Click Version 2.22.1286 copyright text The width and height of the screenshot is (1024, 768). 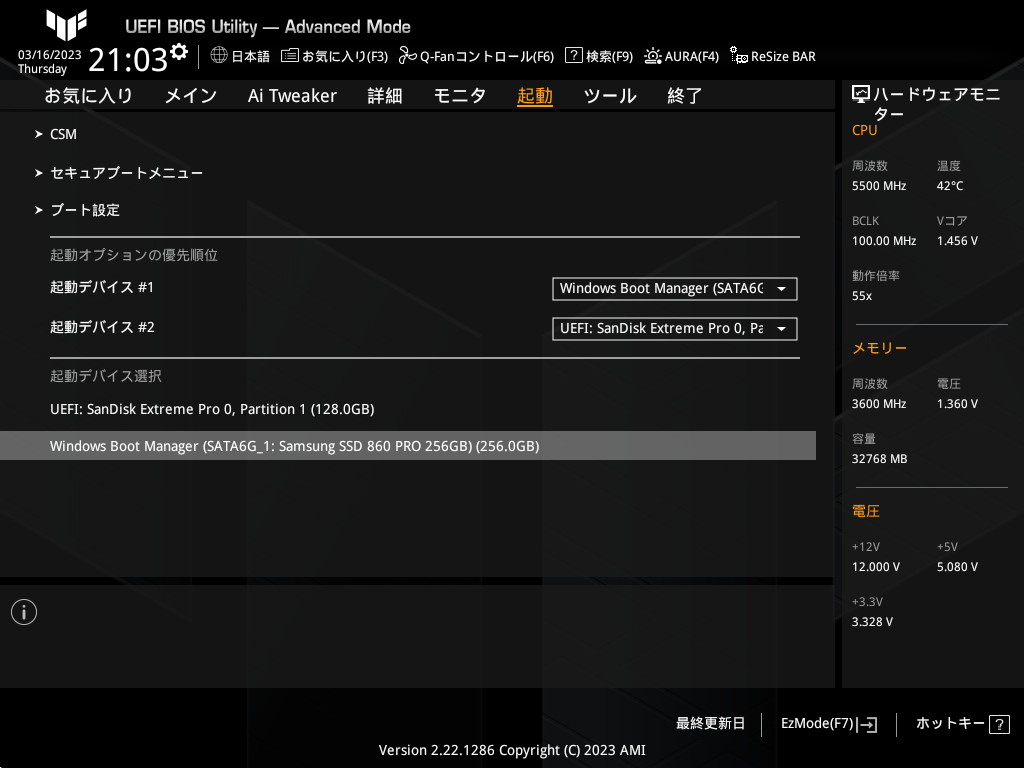[512, 750]
